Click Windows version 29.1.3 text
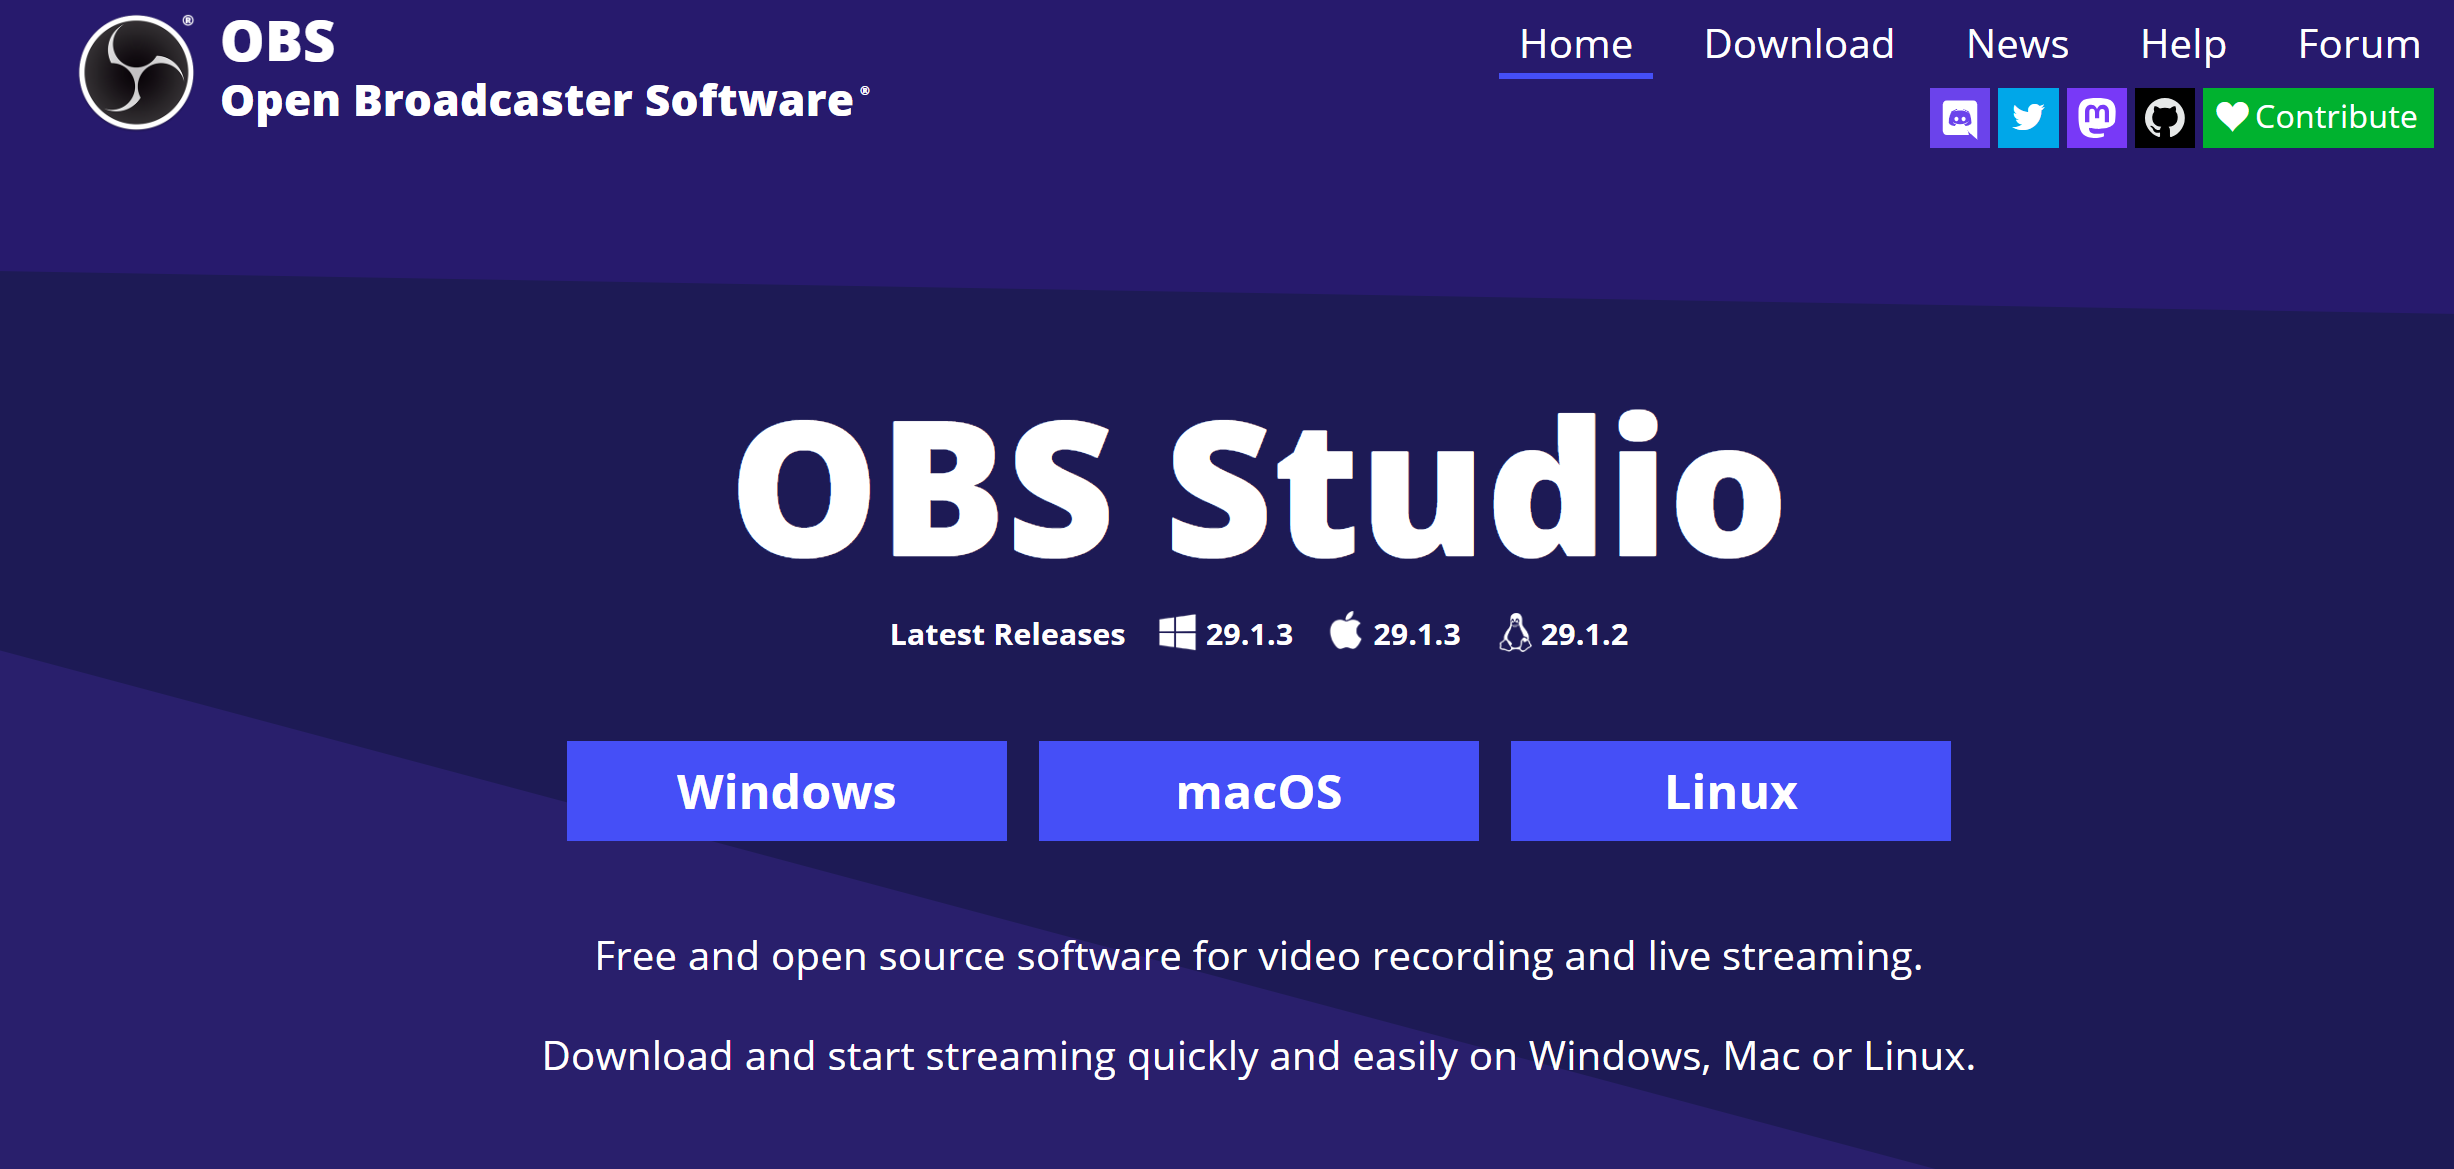The height and width of the screenshot is (1169, 2454). click(1249, 634)
